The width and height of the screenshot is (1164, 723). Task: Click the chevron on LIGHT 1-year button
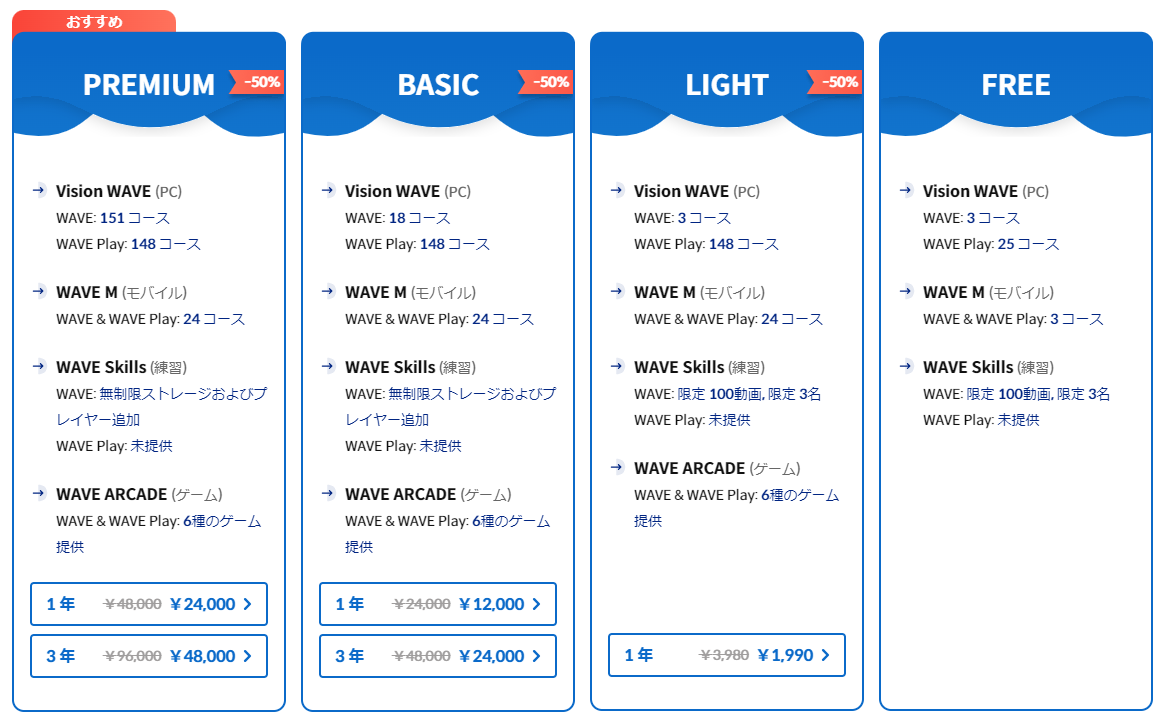tap(826, 655)
